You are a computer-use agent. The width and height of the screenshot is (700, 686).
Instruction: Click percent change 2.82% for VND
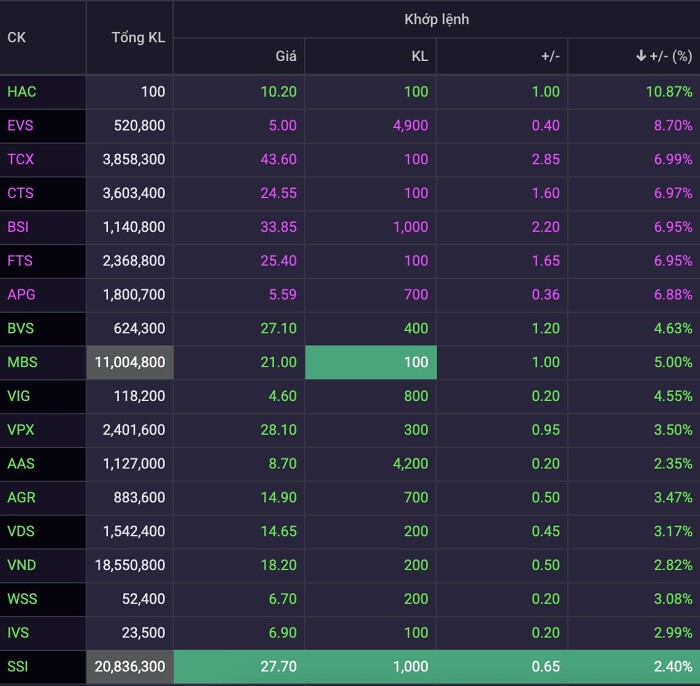tap(673, 565)
